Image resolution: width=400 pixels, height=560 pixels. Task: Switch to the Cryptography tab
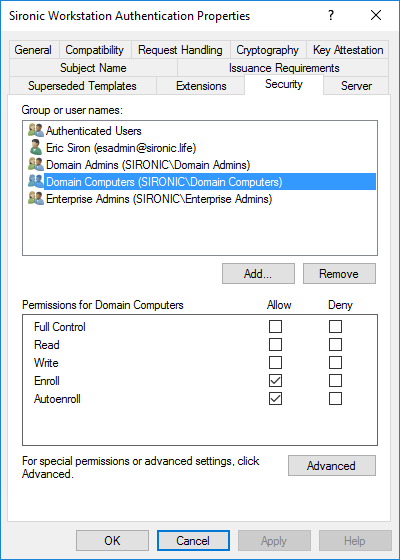point(268,50)
